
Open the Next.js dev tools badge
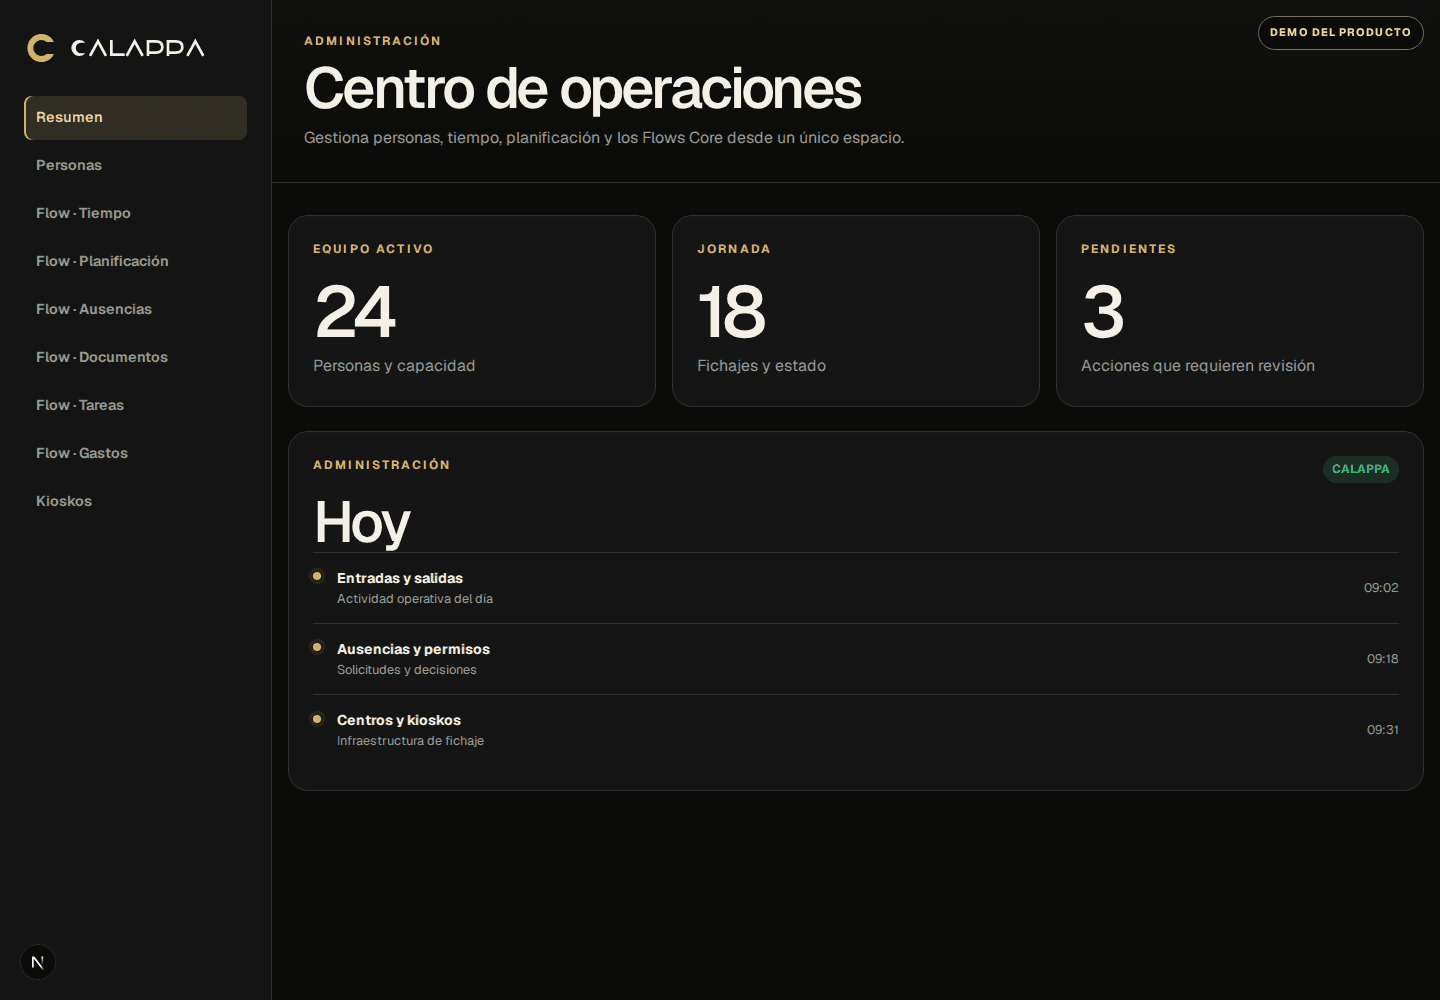click(x=38, y=962)
